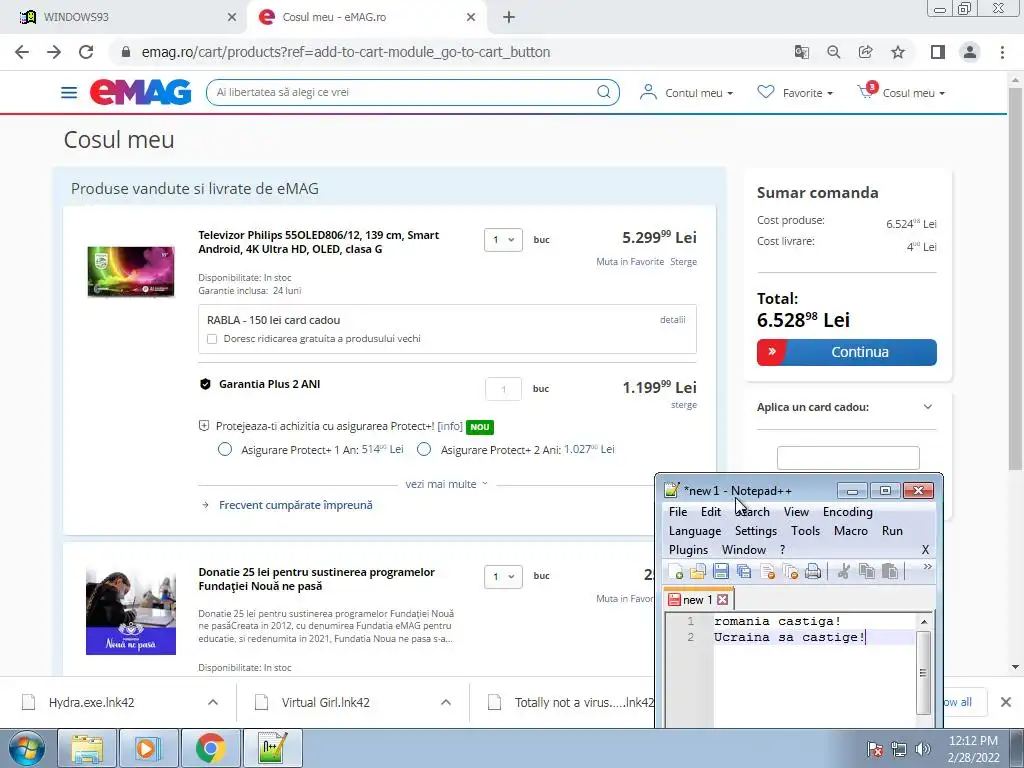Select Asigurare Protect+ 2 Ani option
Screen dimensions: 1024x768
424,449
